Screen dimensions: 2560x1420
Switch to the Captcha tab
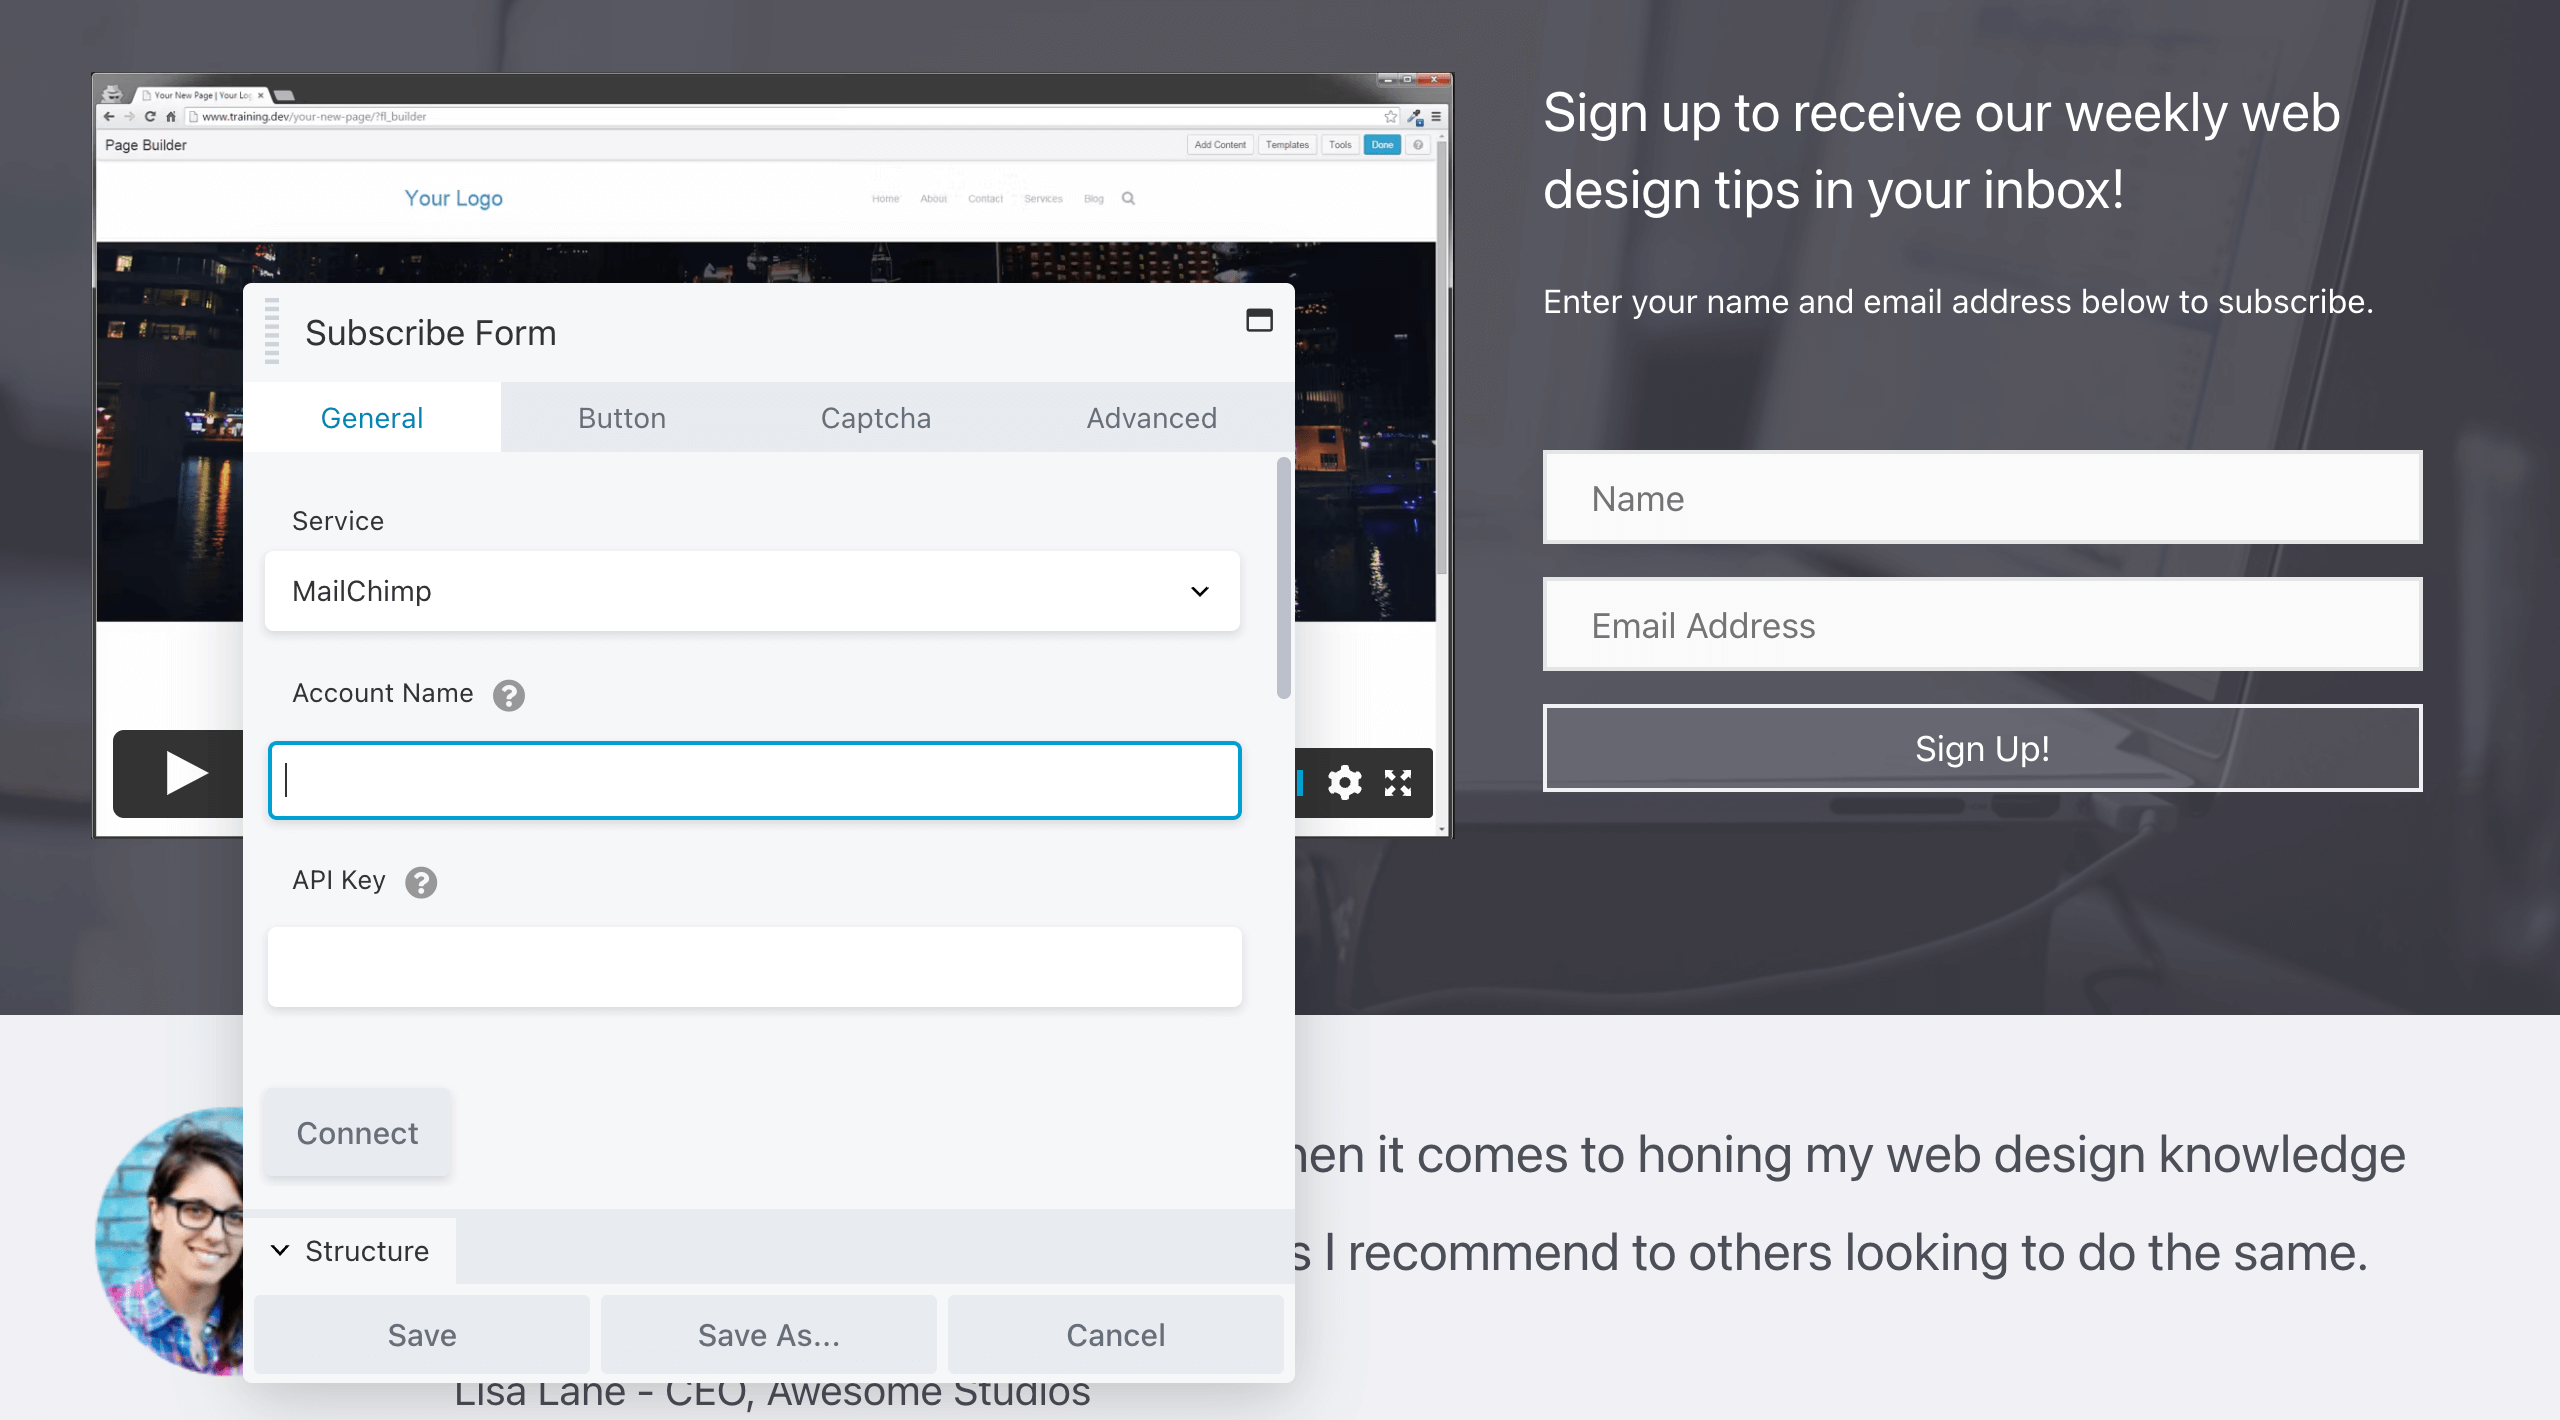[x=875, y=418]
